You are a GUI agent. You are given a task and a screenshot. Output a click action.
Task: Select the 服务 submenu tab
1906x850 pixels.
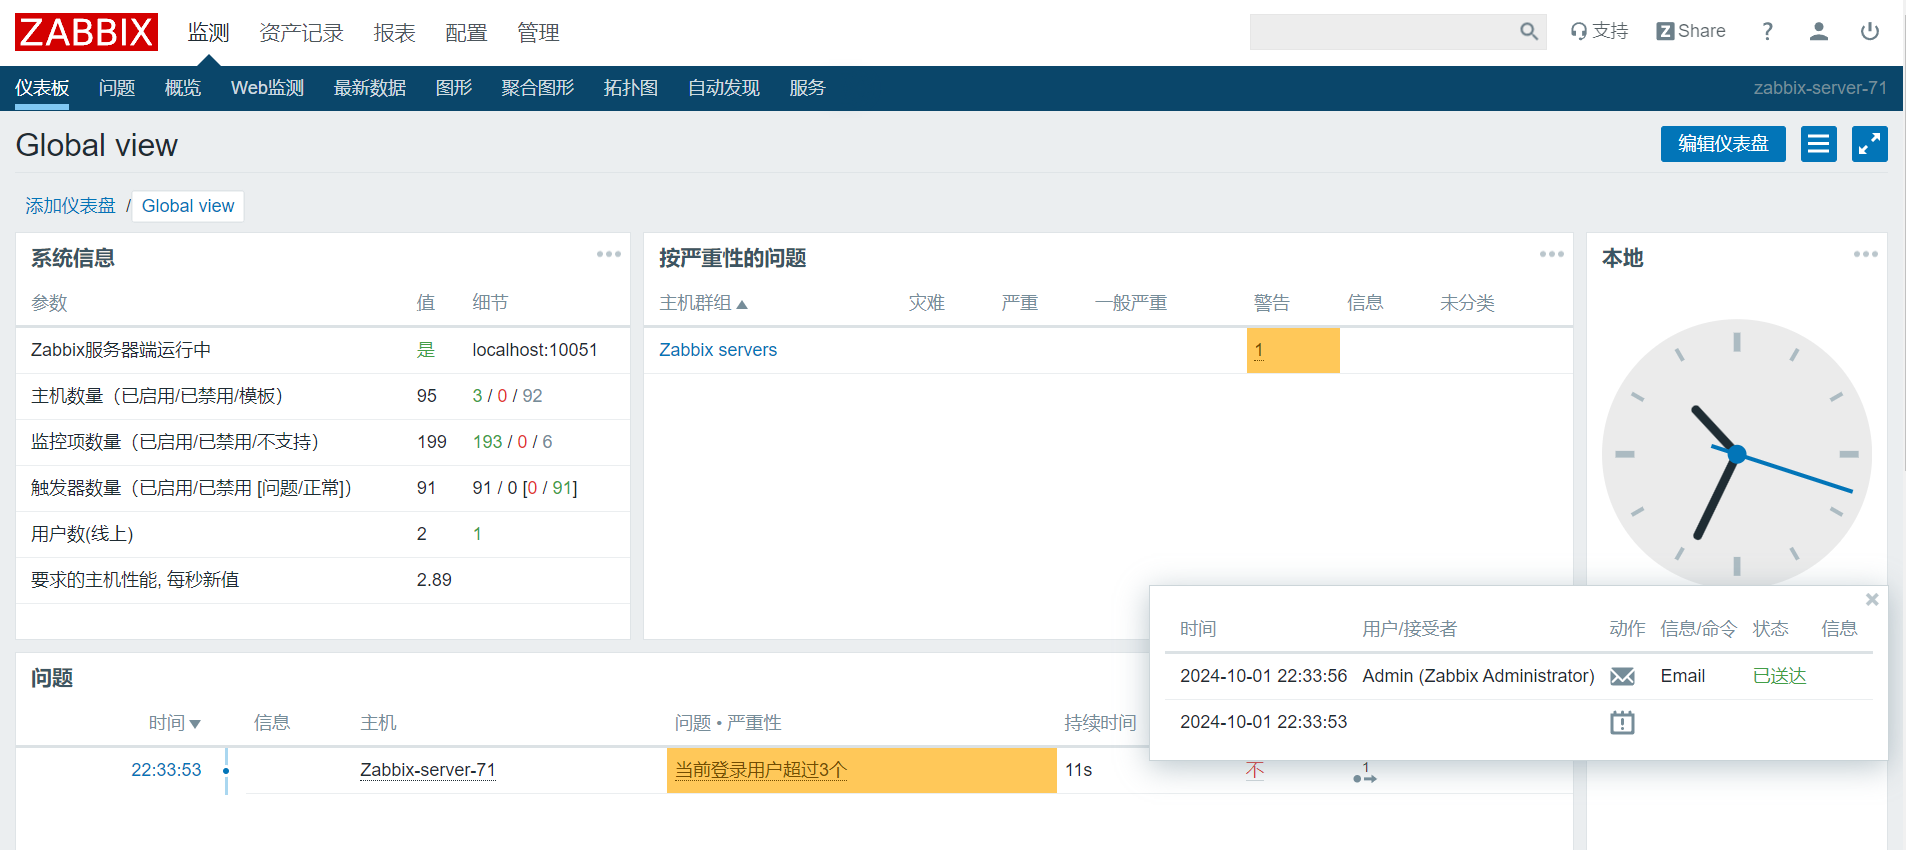(x=807, y=88)
